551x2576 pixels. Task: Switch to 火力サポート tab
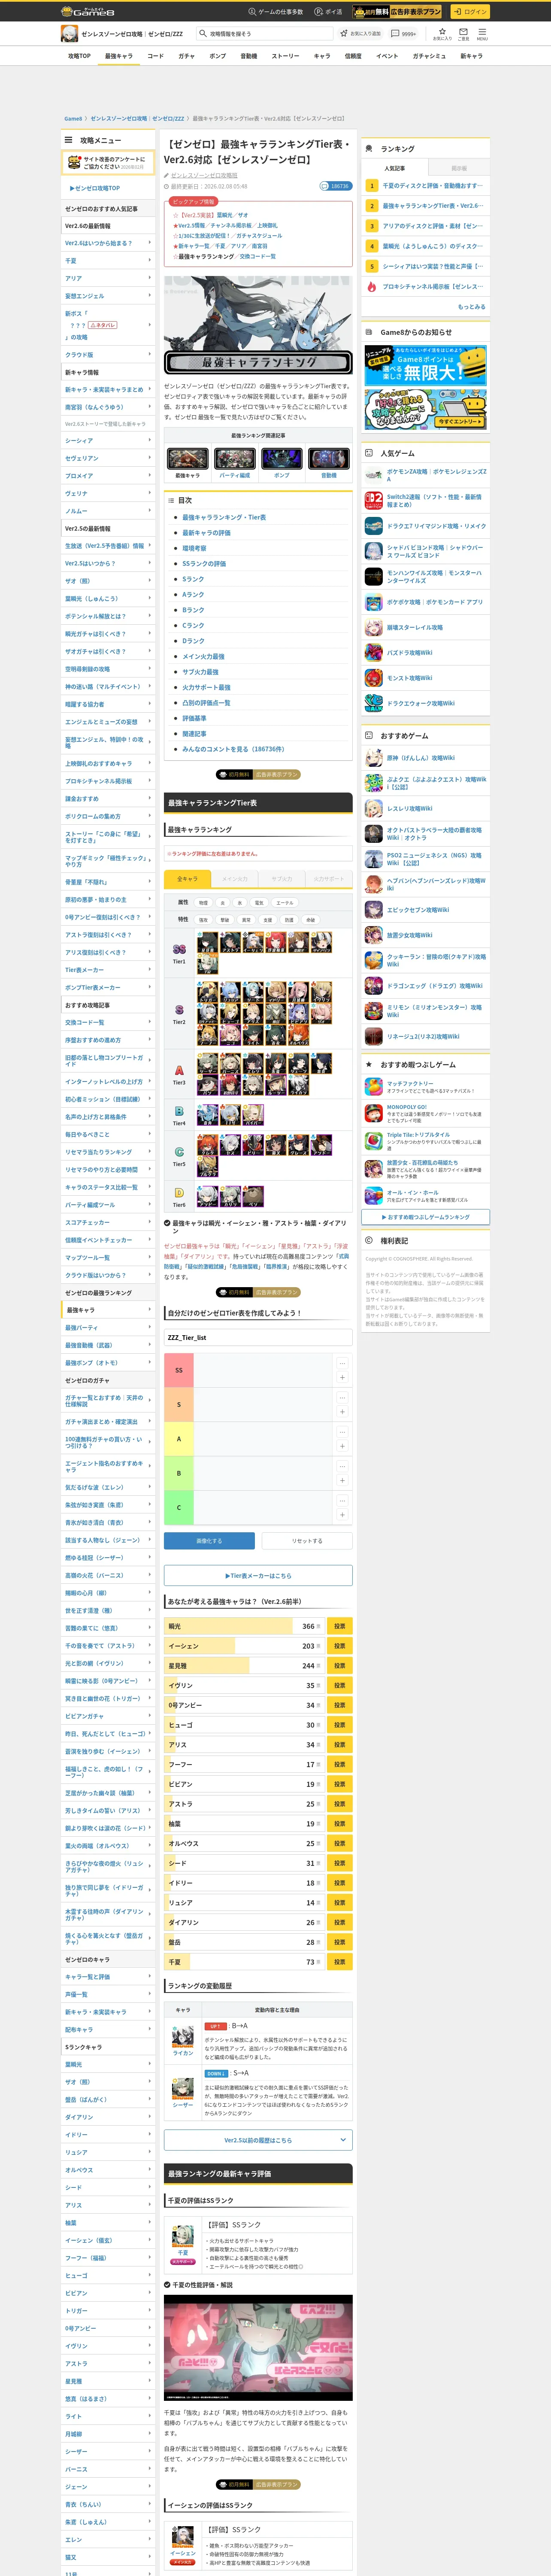(x=329, y=879)
